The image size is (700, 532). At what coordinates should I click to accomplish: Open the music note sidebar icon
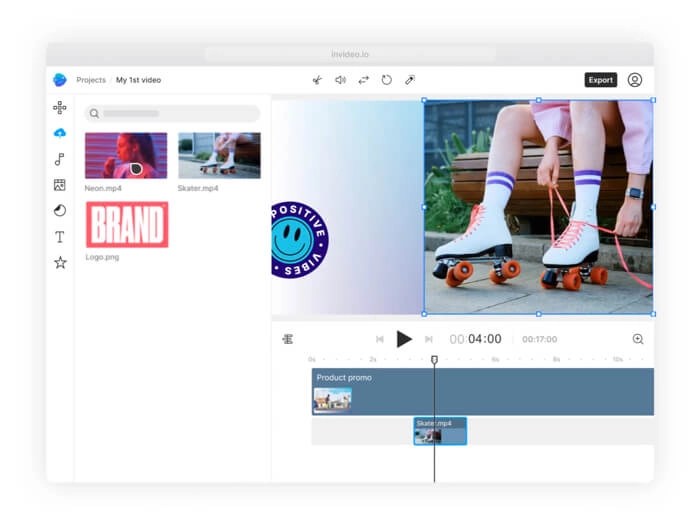(x=59, y=159)
